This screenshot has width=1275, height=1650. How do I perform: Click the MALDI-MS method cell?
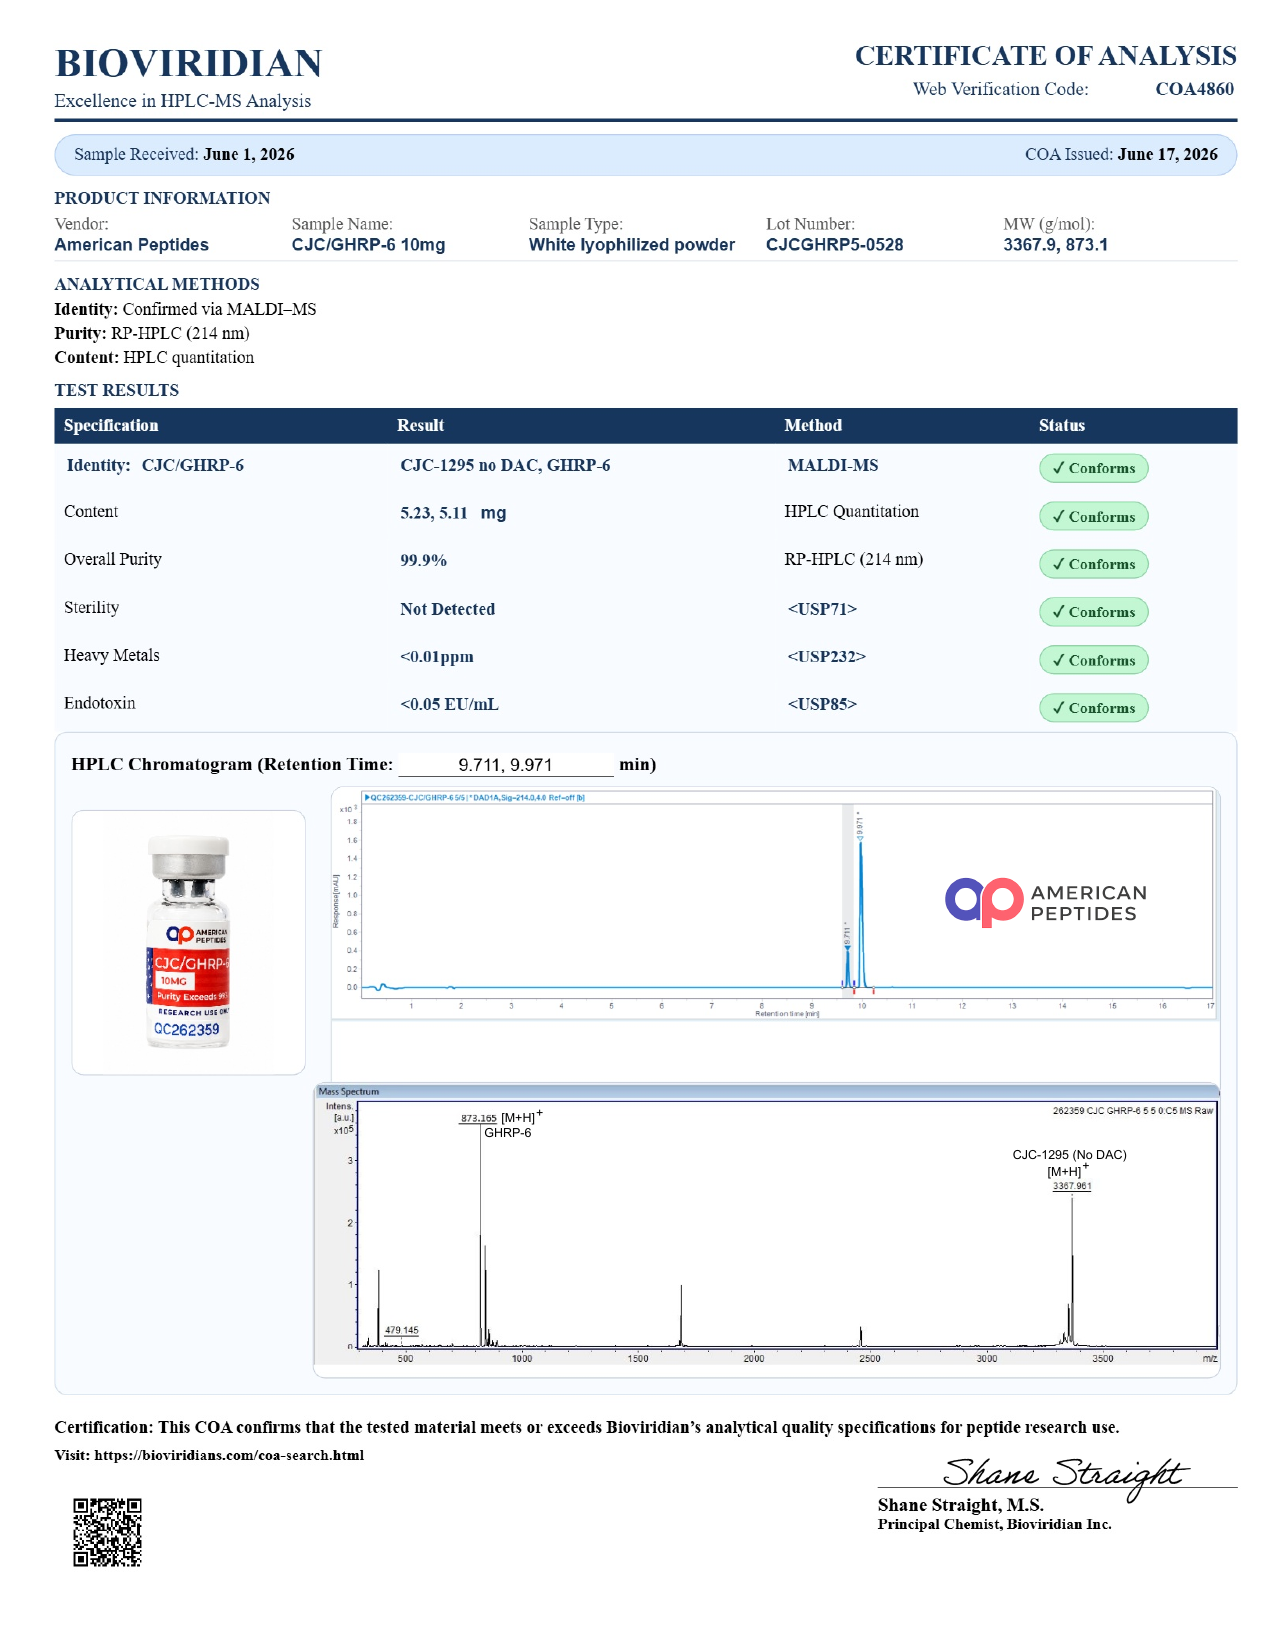click(833, 465)
